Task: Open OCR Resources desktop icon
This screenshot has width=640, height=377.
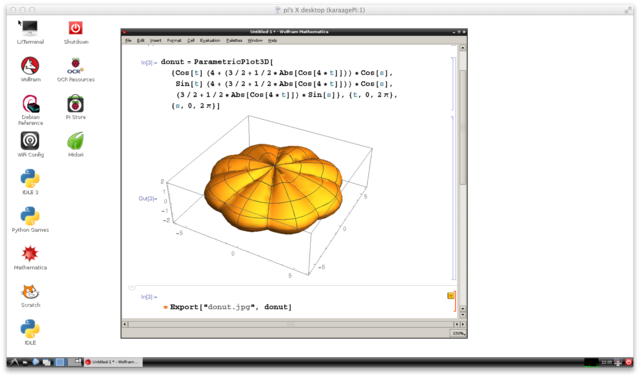Action: [x=76, y=69]
